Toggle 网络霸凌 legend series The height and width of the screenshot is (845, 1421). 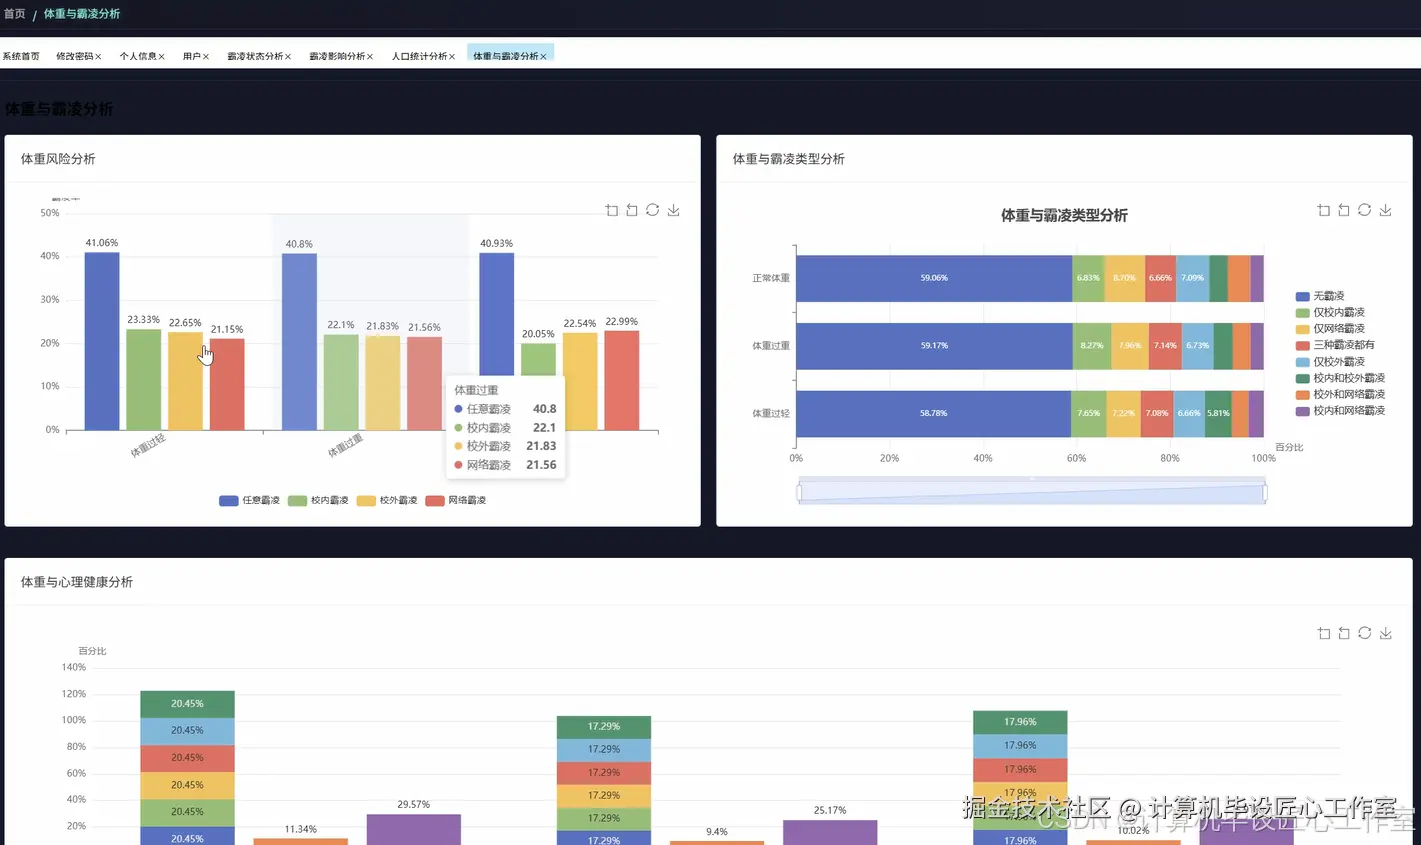(455, 500)
